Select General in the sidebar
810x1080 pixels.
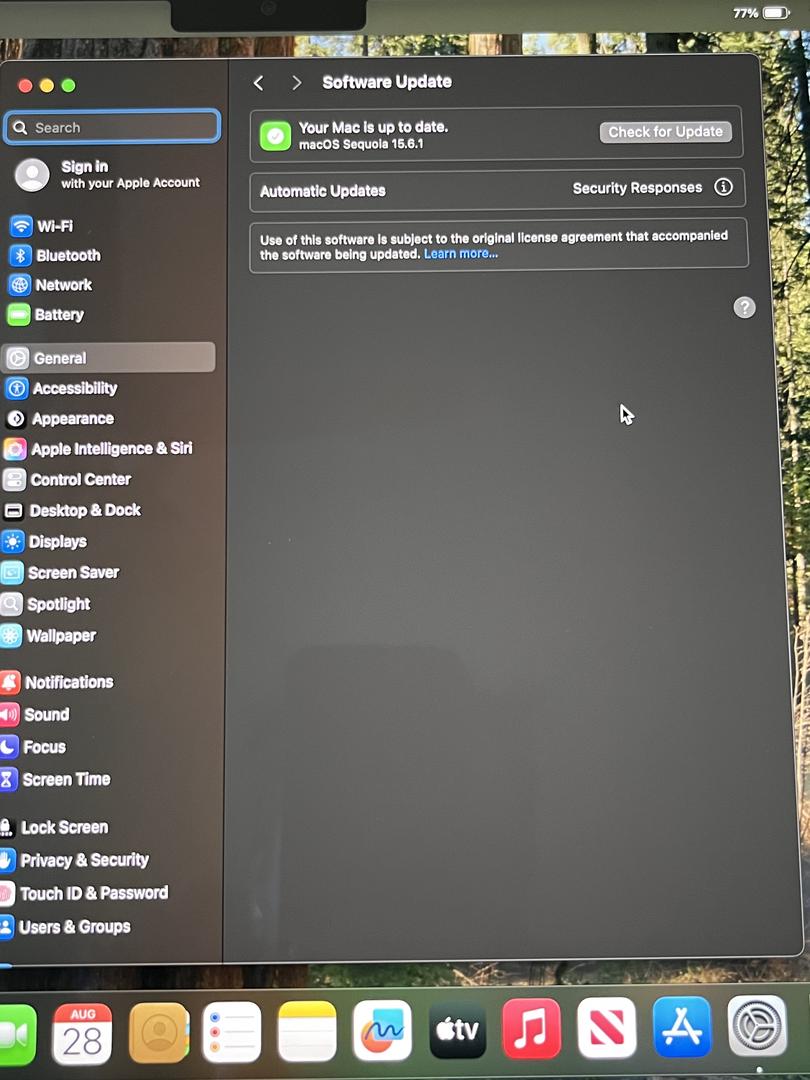109,357
